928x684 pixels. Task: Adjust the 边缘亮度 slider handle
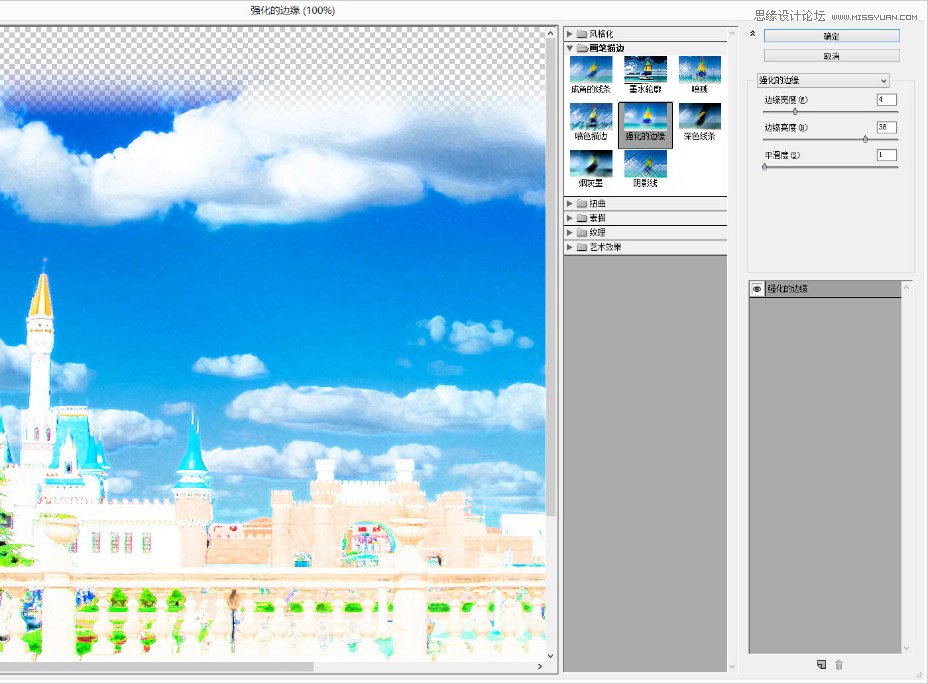point(865,139)
